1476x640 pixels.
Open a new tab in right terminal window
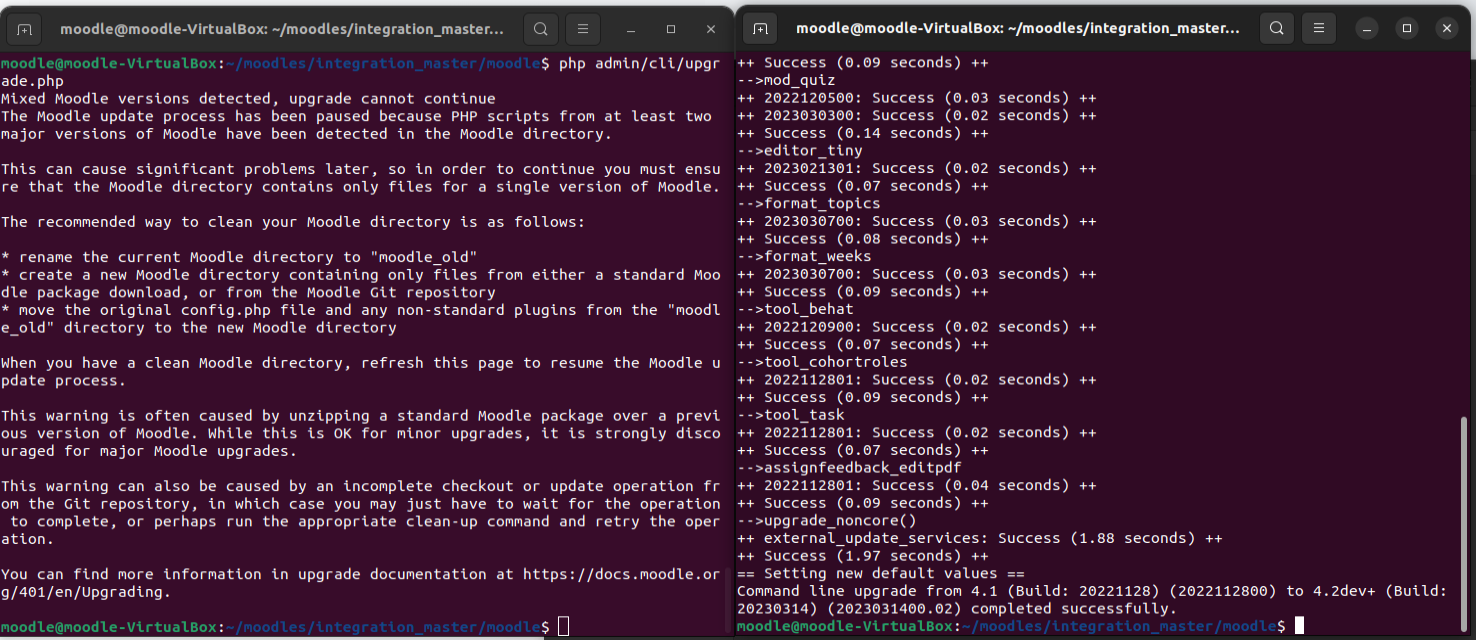pos(761,28)
